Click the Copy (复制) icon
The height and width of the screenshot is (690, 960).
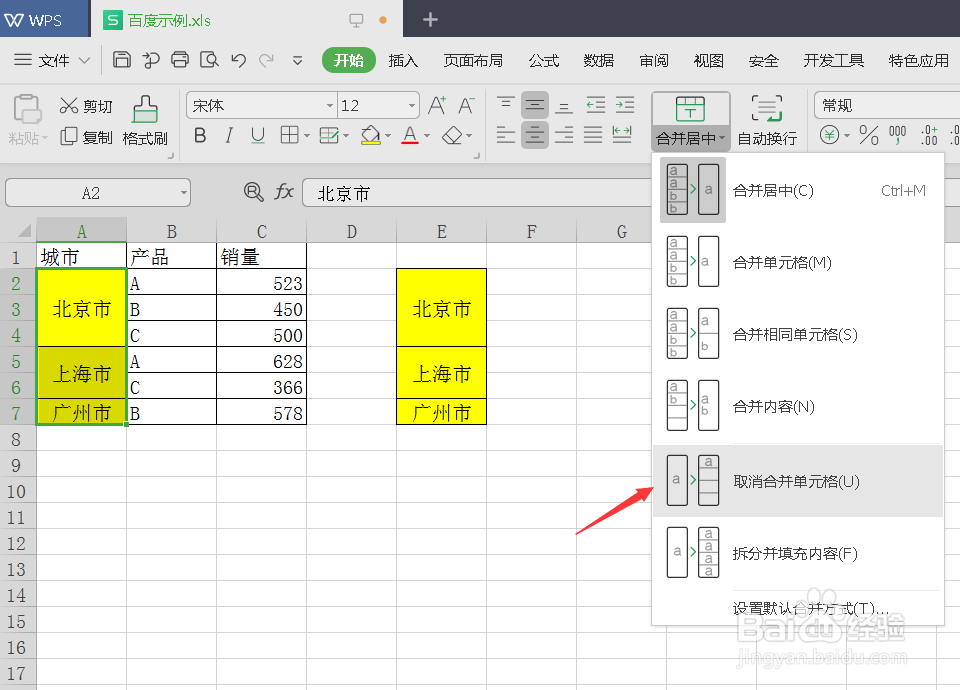tap(69, 136)
